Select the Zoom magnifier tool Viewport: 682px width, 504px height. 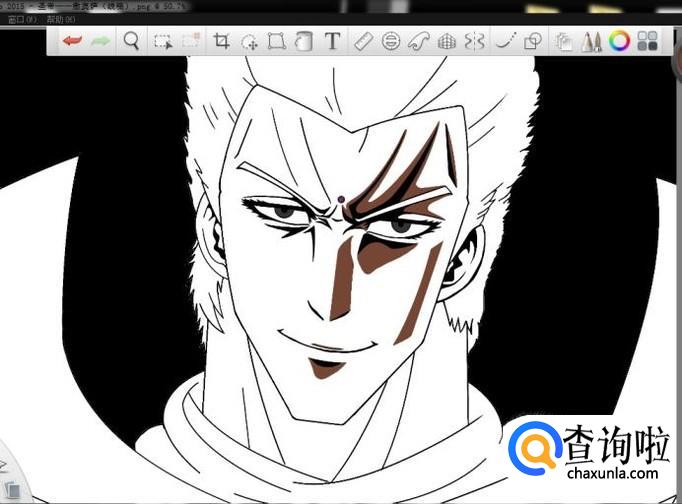coord(131,41)
